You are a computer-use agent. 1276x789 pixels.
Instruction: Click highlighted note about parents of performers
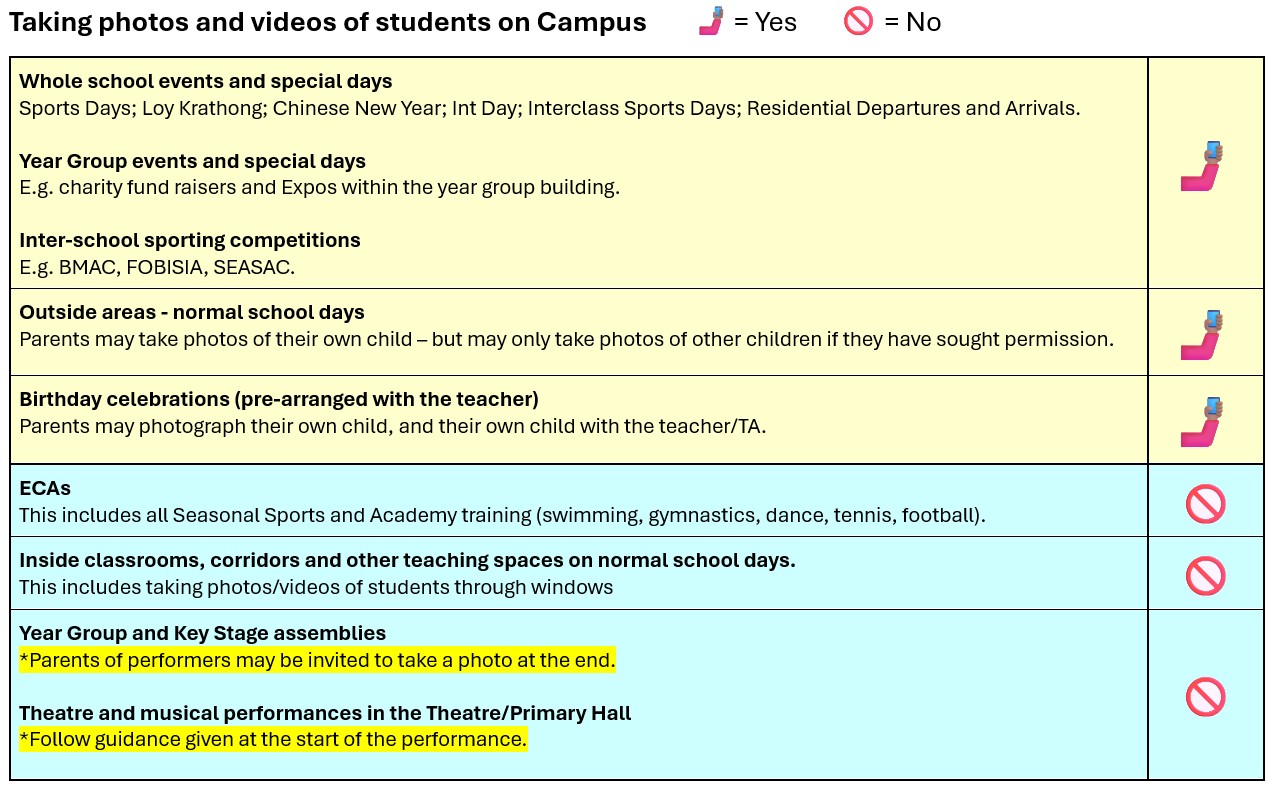tap(317, 660)
